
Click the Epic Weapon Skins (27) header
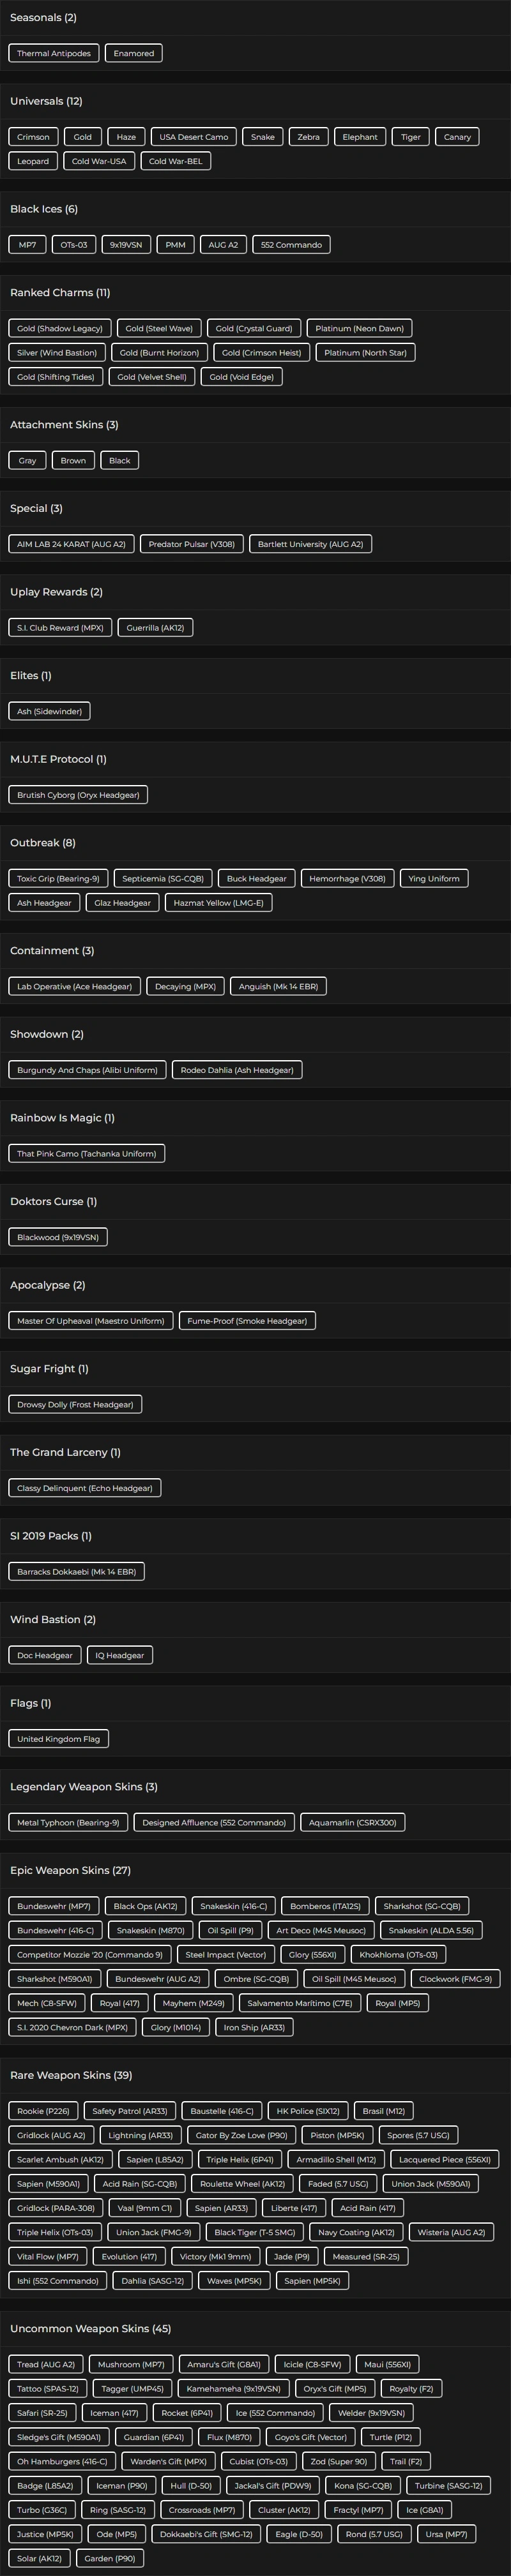click(x=70, y=1871)
